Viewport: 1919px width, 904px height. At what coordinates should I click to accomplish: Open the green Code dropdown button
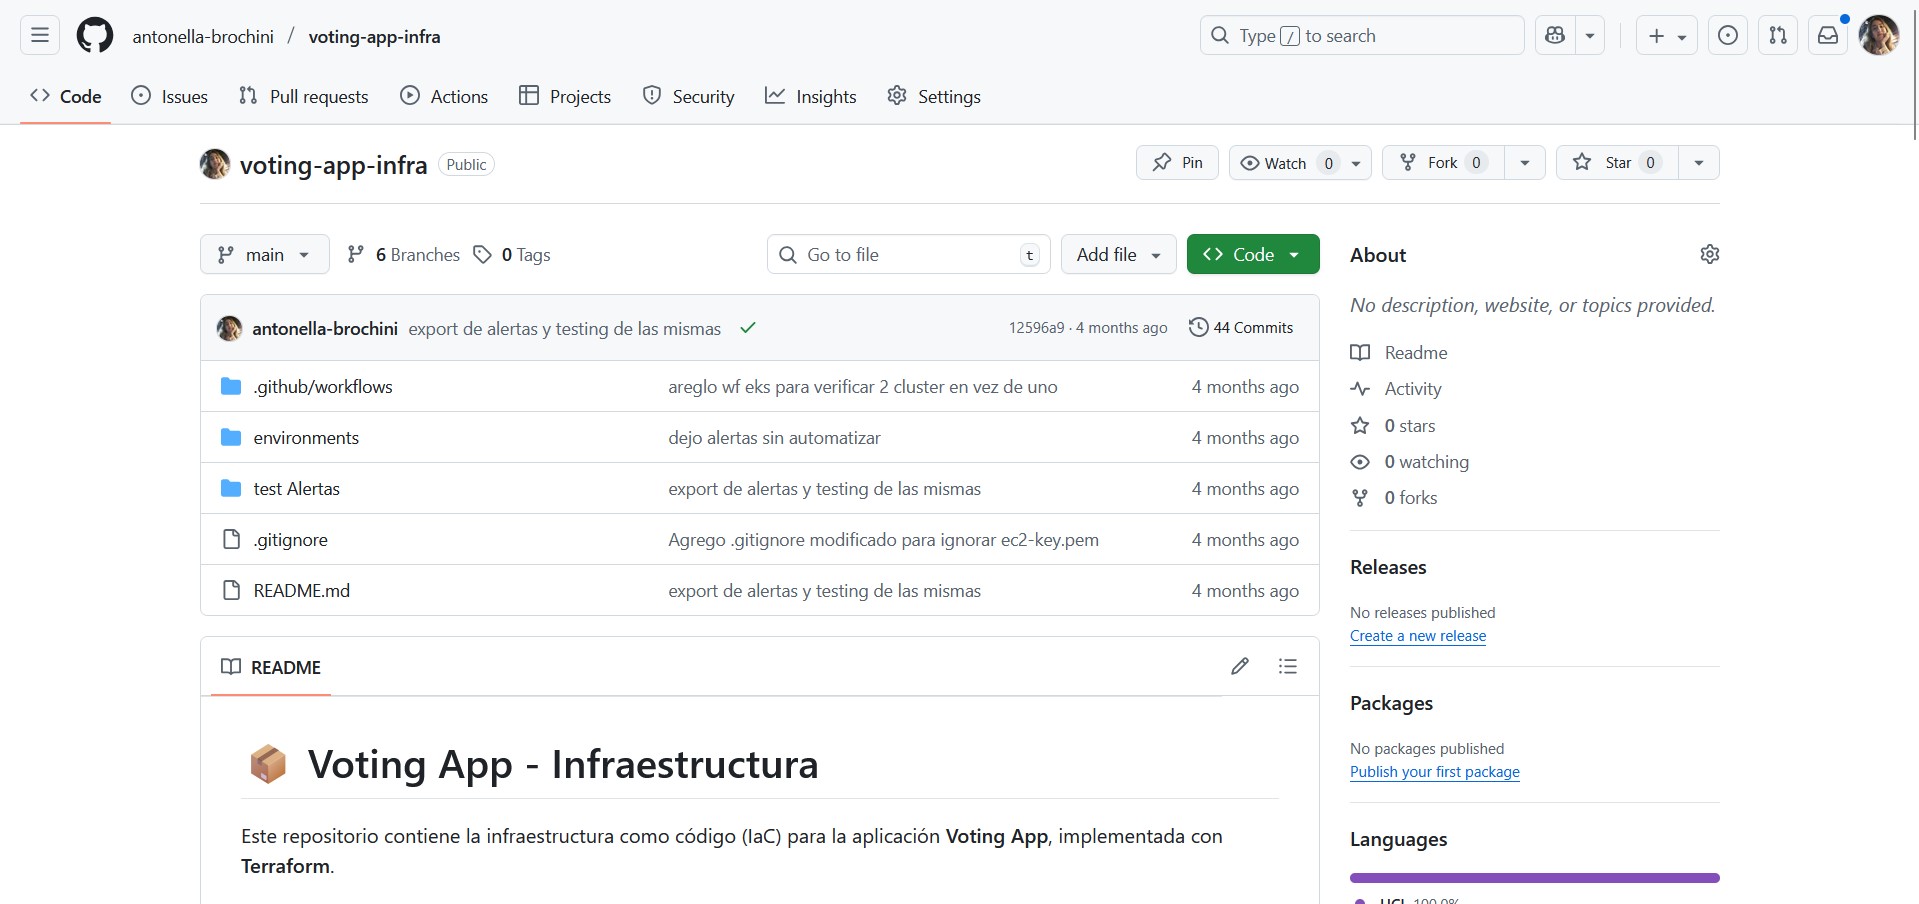click(x=1252, y=255)
